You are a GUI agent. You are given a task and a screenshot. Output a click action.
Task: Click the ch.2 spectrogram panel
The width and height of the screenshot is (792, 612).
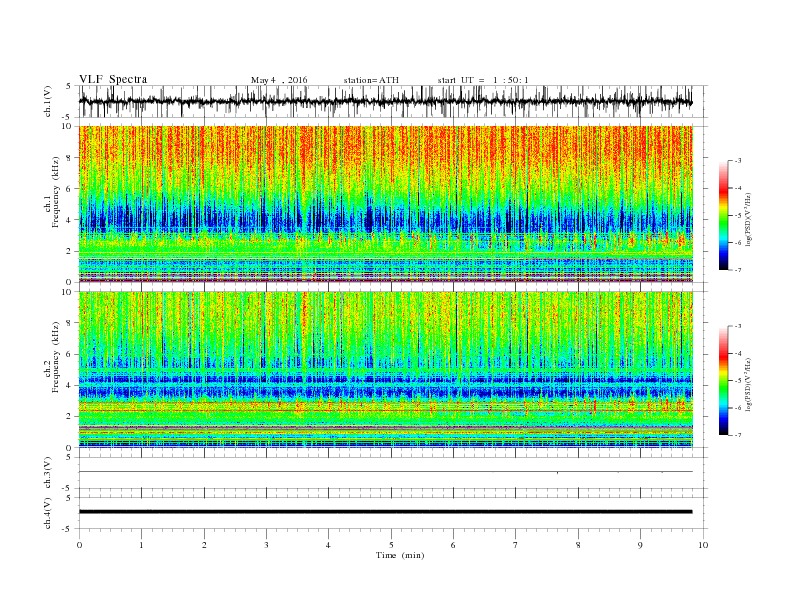pyautogui.click(x=385, y=370)
